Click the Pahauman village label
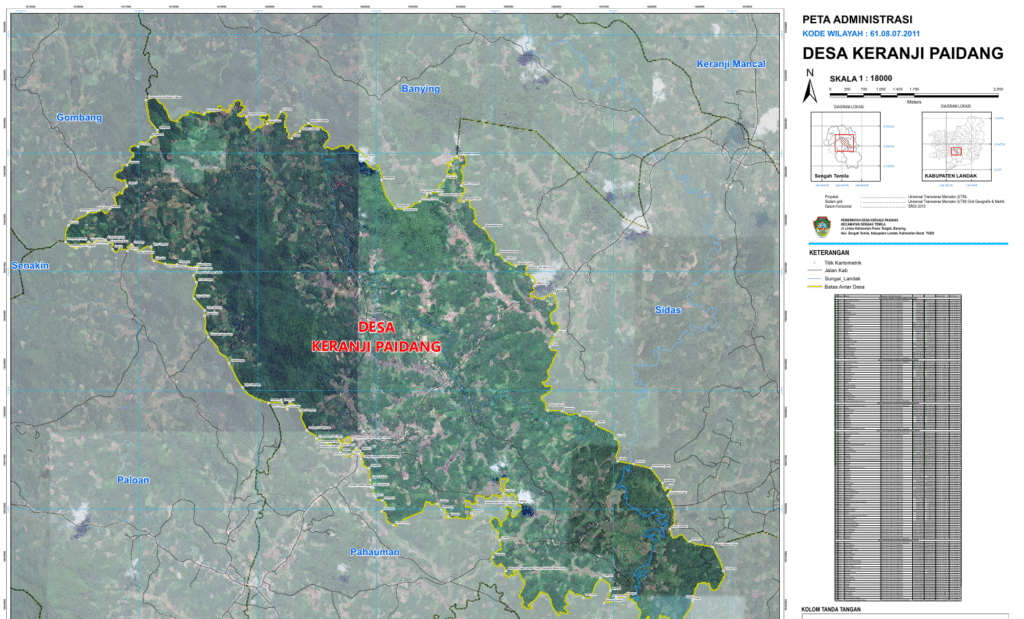Image resolution: width=1024 pixels, height=619 pixels. point(375,552)
